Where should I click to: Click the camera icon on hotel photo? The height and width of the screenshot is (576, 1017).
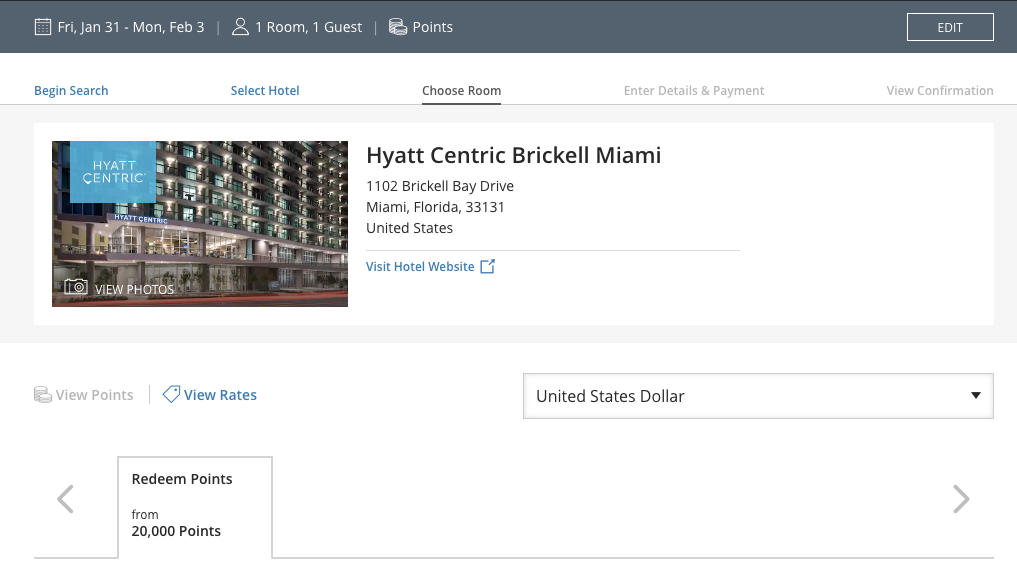(76, 288)
